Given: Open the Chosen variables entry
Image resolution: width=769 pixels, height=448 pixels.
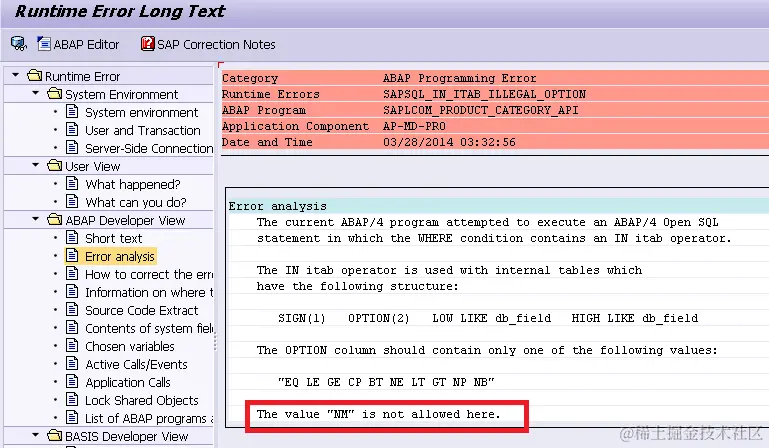Looking at the screenshot, I should point(130,346).
